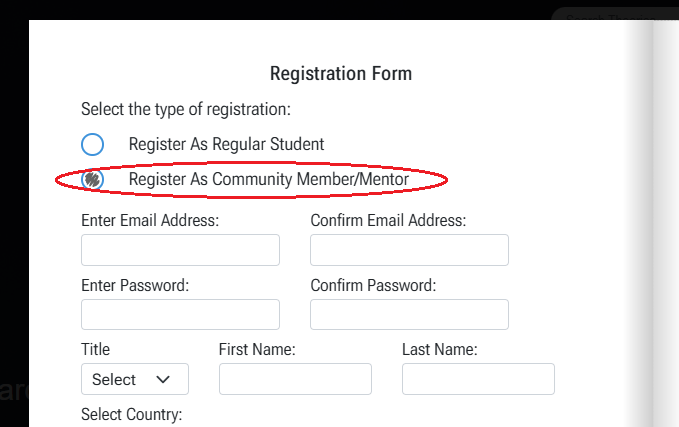This screenshot has height=427, width=679.
Task: Open the Title Select dropdown
Action: [x=134, y=380]
